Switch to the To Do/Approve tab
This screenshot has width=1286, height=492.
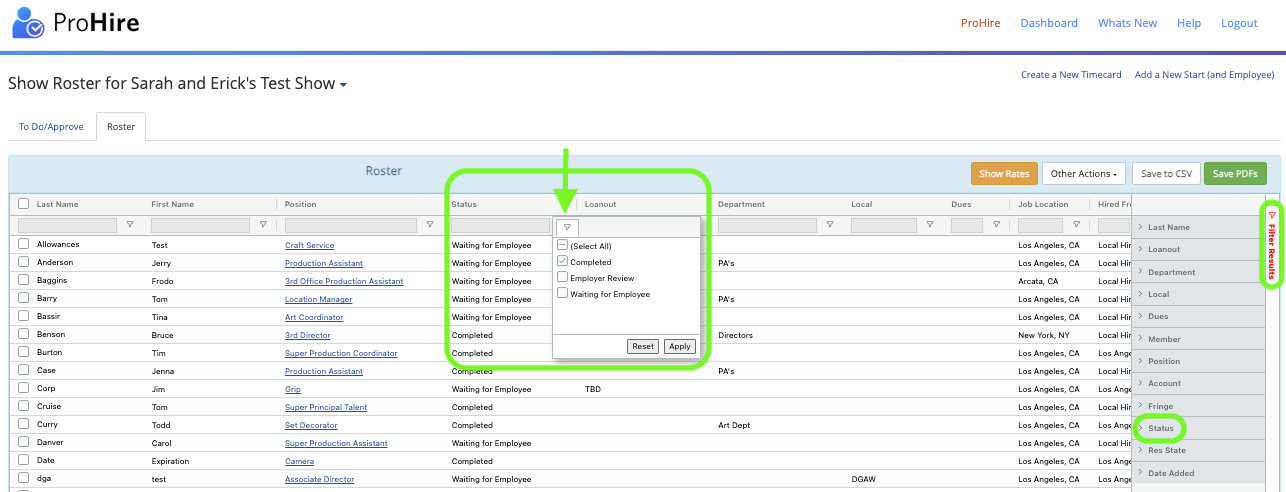pos(51,127)
